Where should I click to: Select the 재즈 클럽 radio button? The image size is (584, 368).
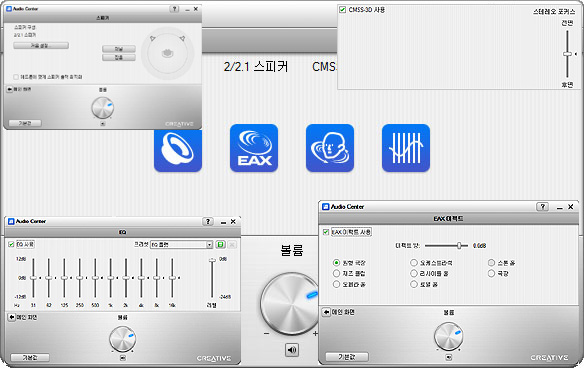coord(336,273)
